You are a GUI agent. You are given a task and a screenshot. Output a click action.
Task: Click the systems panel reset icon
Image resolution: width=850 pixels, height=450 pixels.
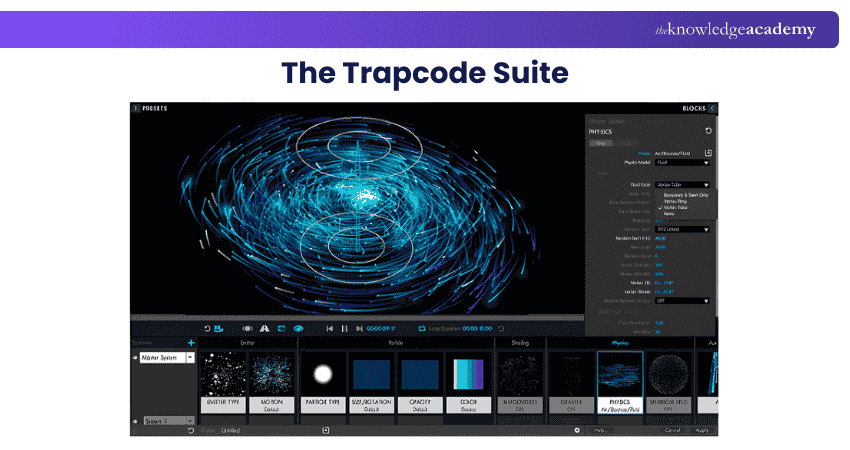[x=190, y=430]
